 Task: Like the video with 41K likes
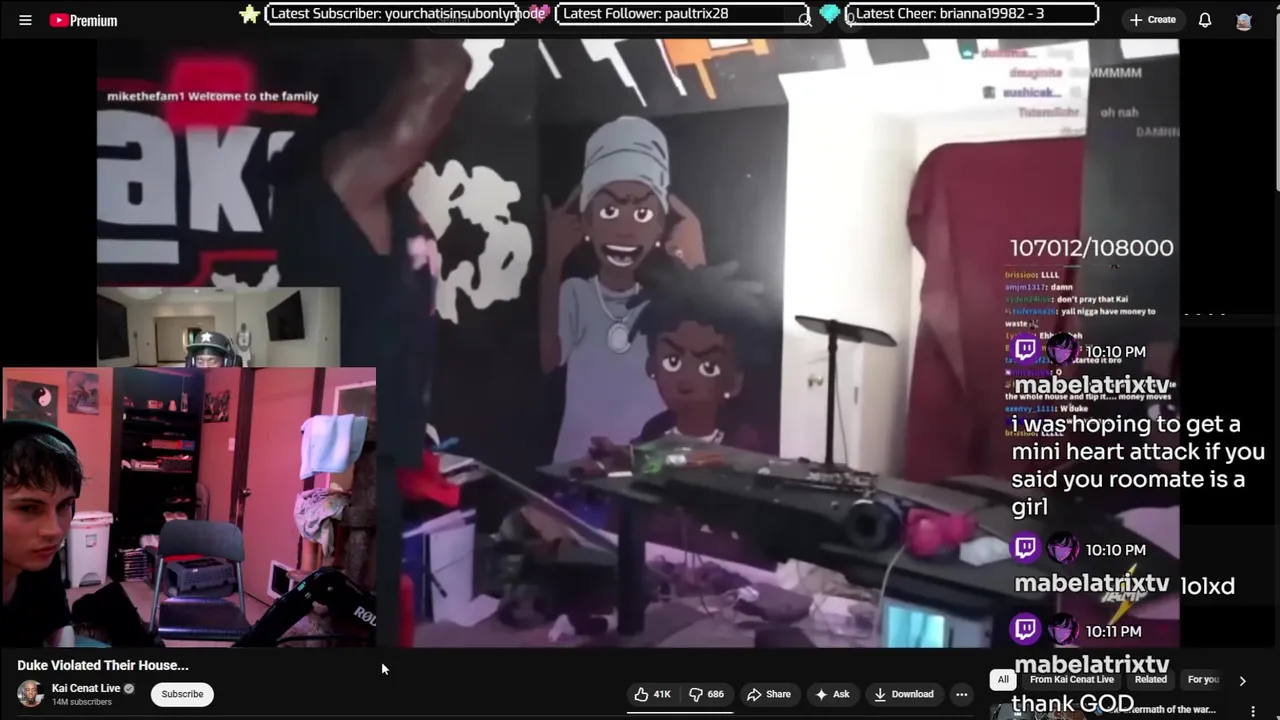click(654, 694)
